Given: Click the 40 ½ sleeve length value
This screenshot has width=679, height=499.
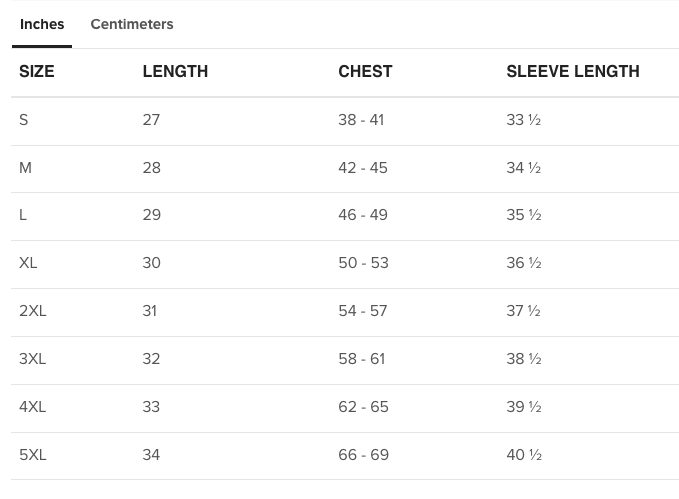Looking at the screenshot, I should (524, 455).
